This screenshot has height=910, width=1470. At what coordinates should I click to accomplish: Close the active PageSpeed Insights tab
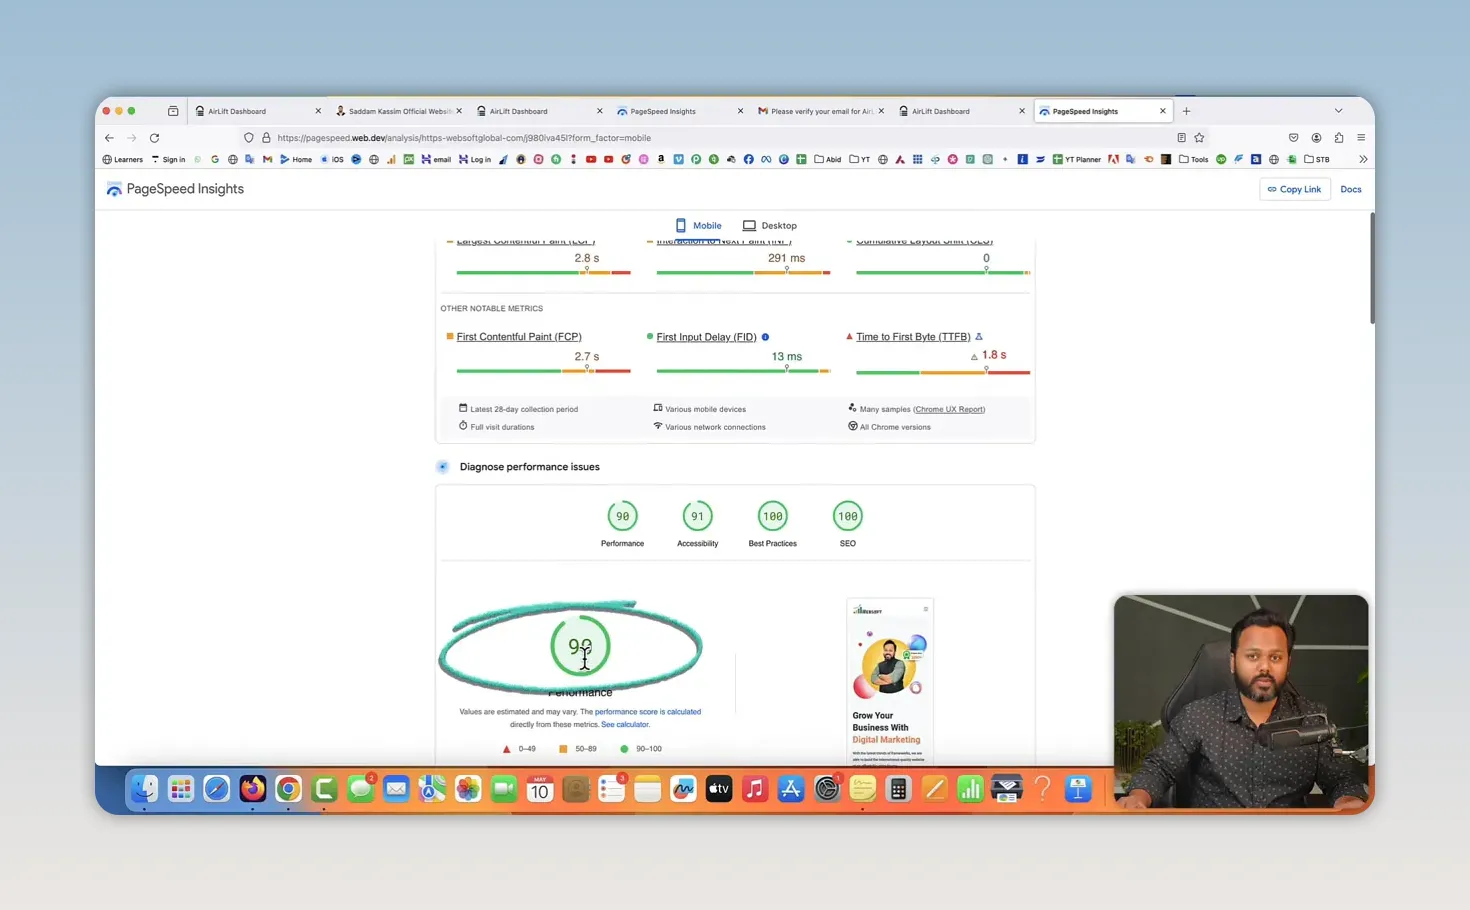[1162, 111]
